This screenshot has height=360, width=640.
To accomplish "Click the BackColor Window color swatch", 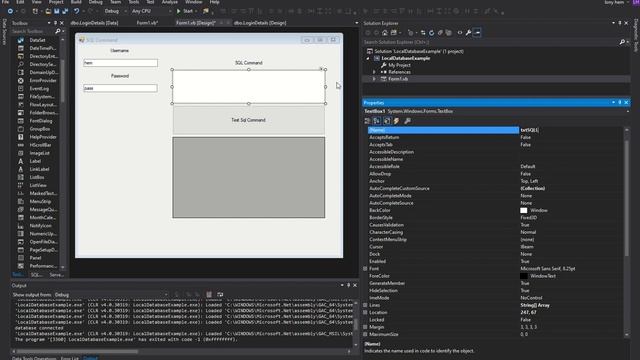I will [x=524, y=210].
